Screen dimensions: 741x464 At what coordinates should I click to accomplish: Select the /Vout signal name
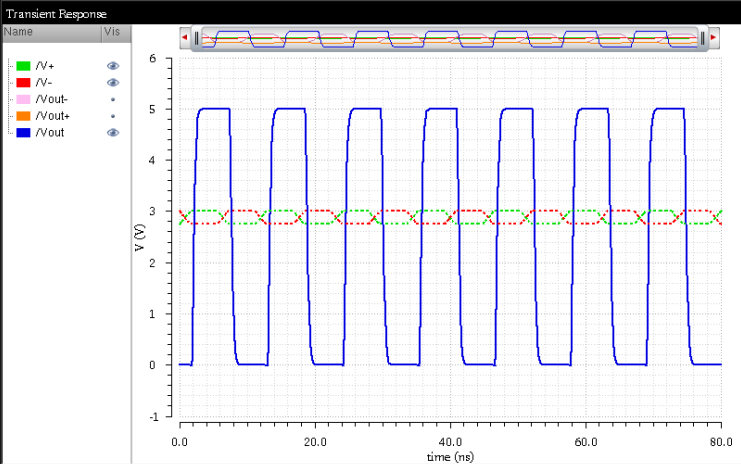click(50, 132)
